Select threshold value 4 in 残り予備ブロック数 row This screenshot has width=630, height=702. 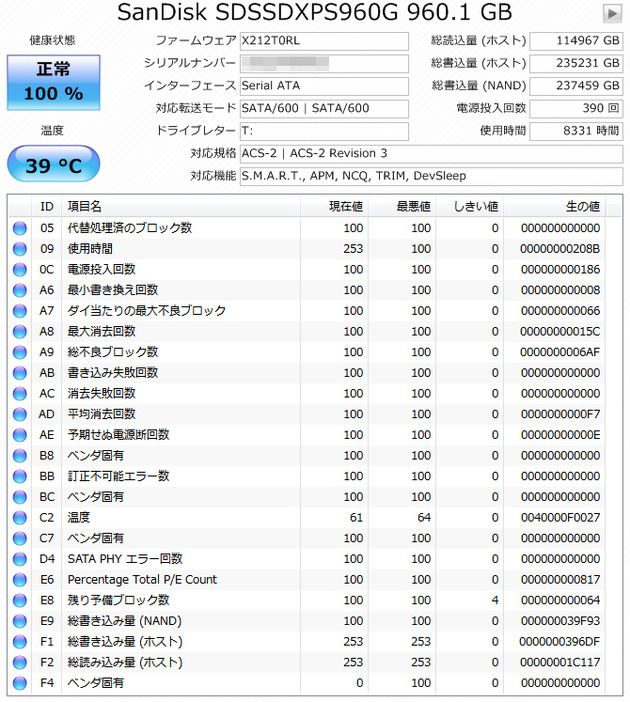[x=495, y=600]
